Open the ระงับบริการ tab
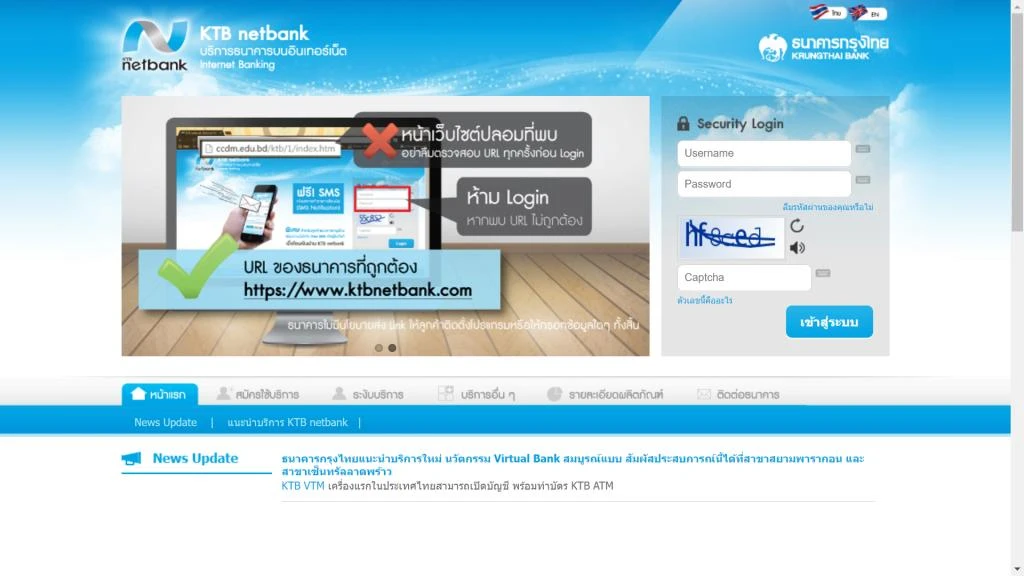Screen dimensions: 1024x576 coord(368,394)
